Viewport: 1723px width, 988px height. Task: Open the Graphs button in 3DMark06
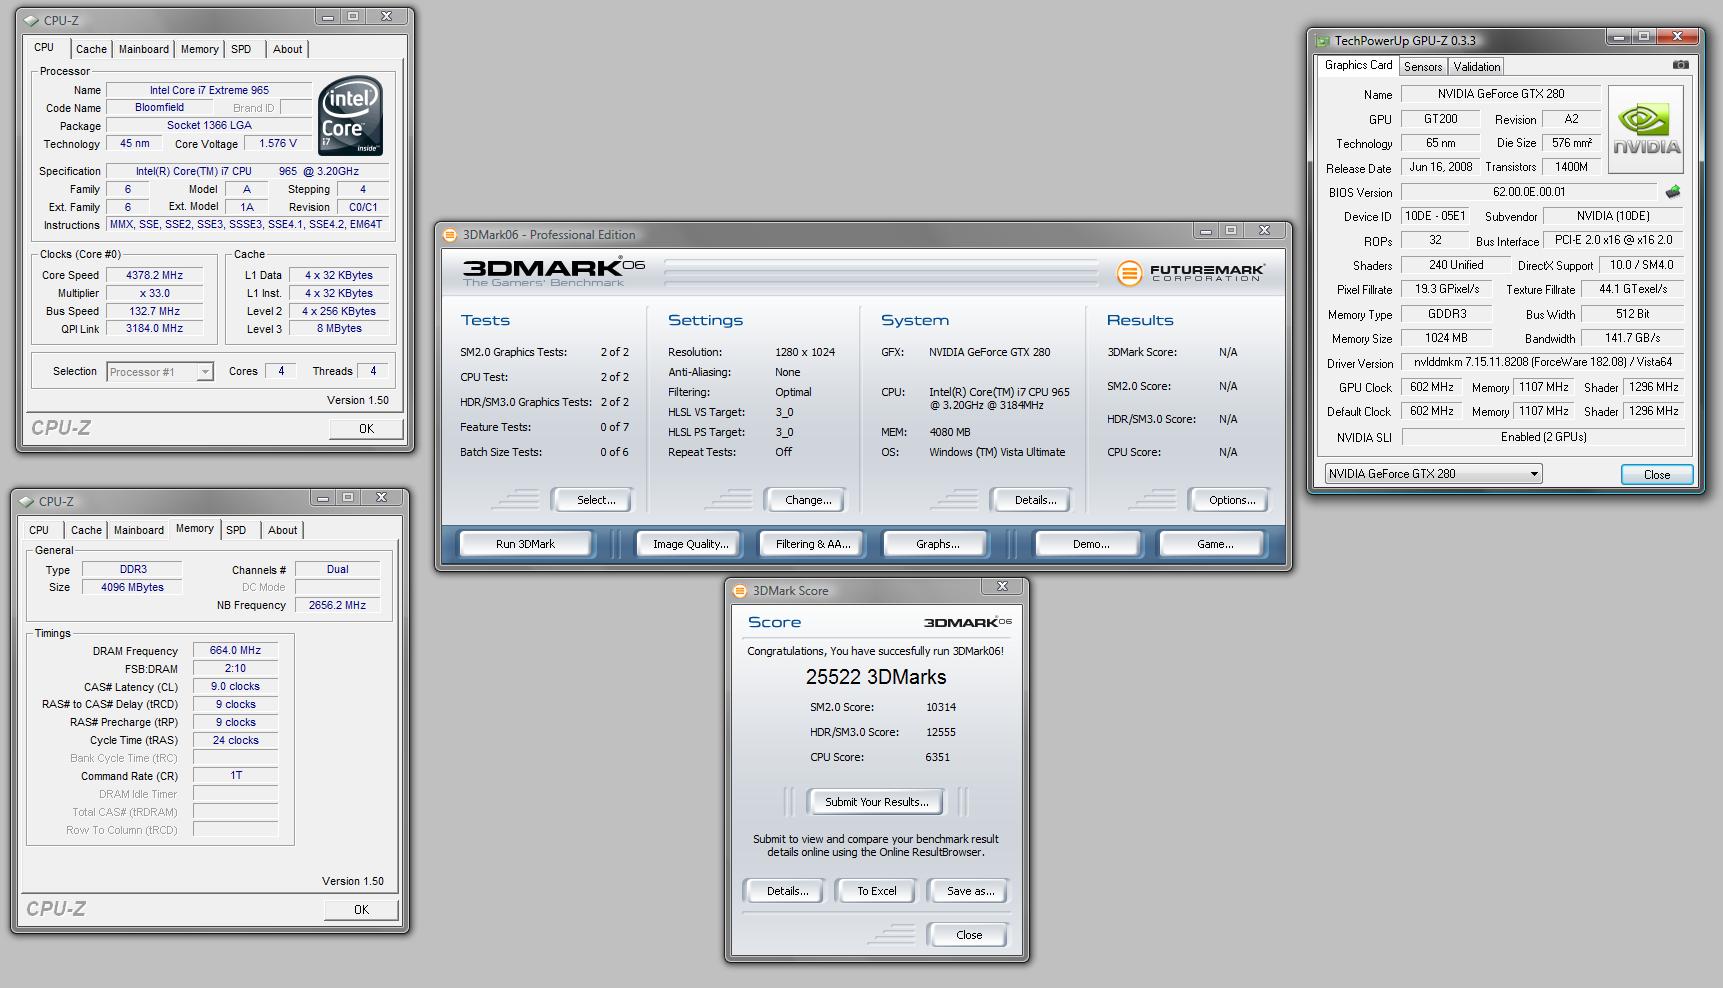pyautogui.click(x=937, y=544)
